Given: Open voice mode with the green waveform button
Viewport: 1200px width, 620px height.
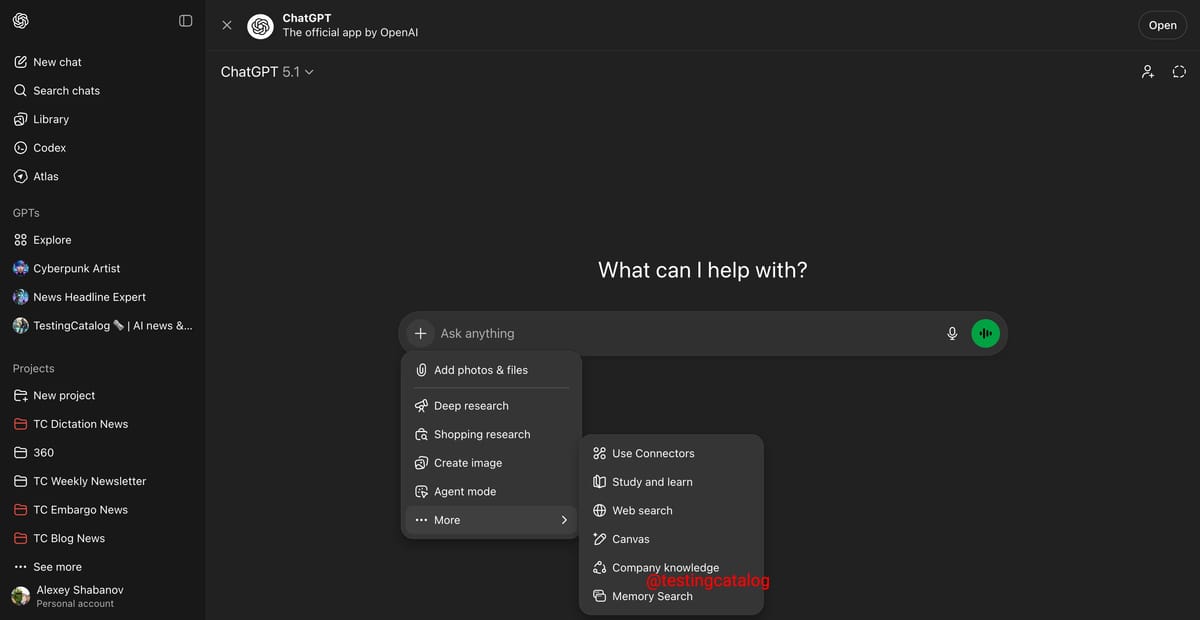Looking at the screenshot, I should pos(985,333).
